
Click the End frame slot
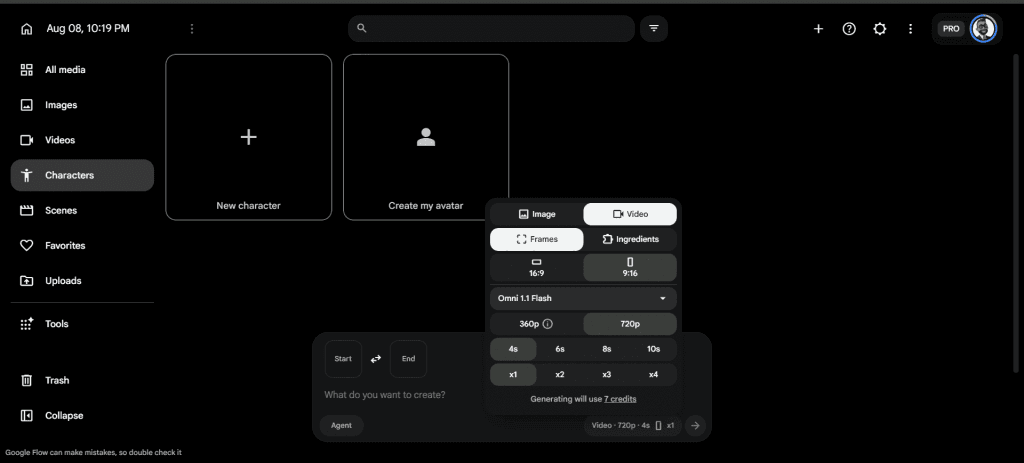pyautogui.click(x=408, y=359)
